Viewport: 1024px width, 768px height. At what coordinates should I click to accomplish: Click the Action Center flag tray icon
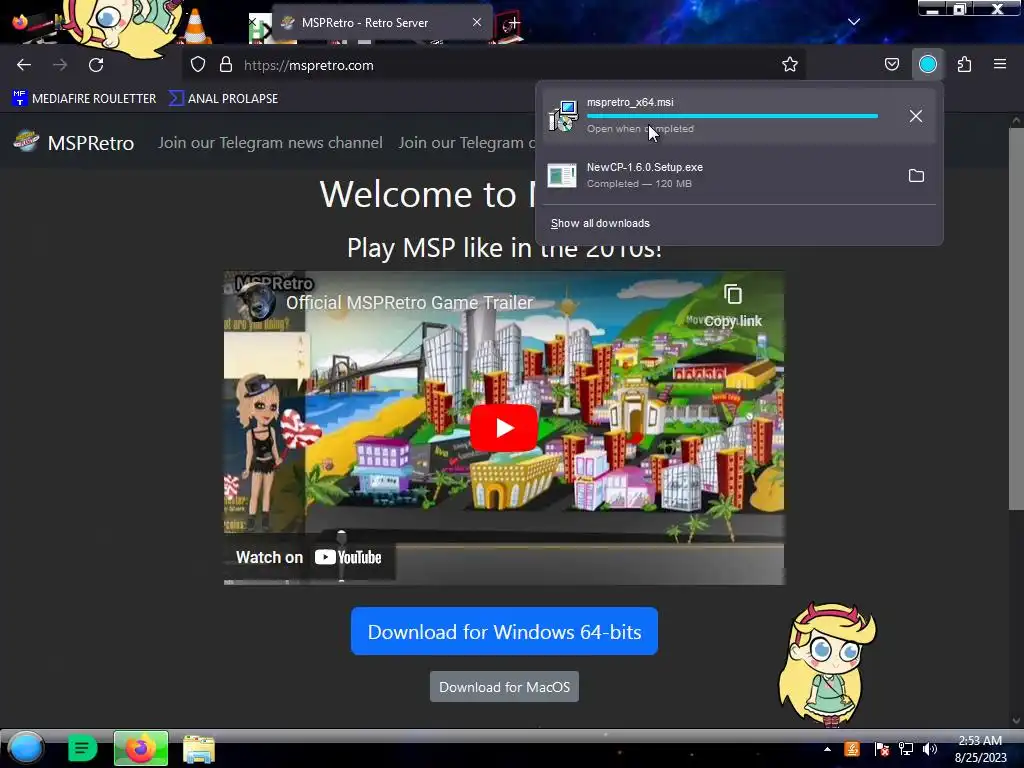click(882, 749)
